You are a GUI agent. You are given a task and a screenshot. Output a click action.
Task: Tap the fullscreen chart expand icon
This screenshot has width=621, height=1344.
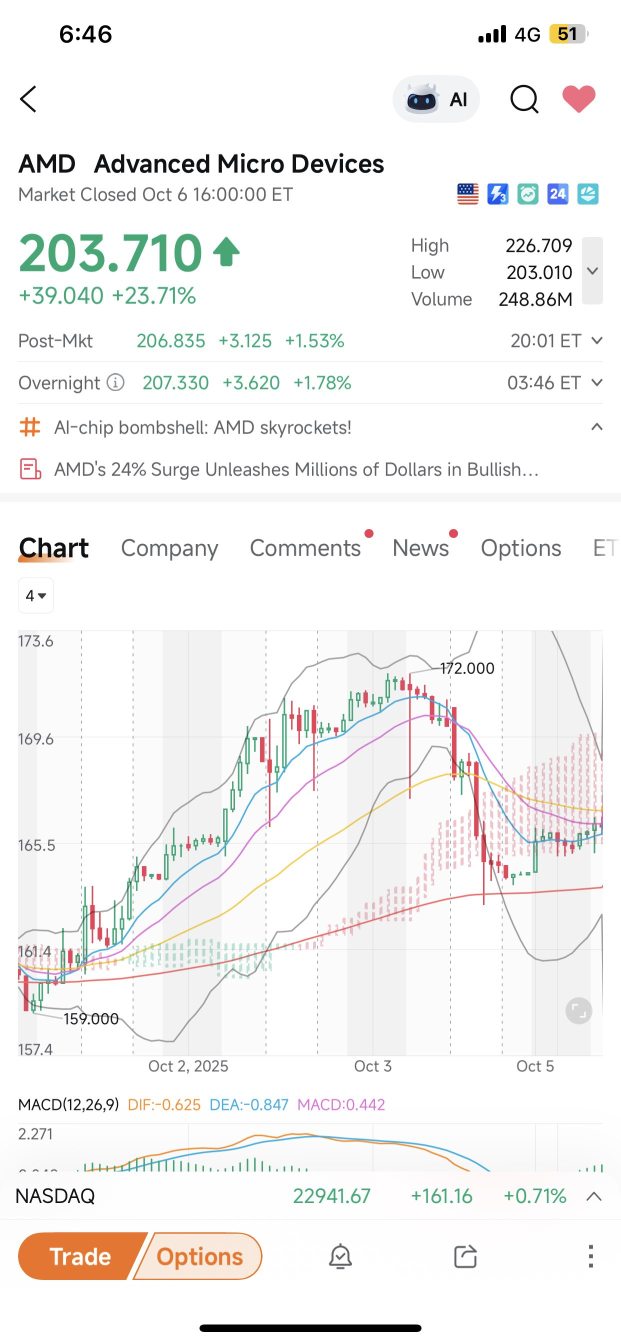click(x=578, y=1011)
